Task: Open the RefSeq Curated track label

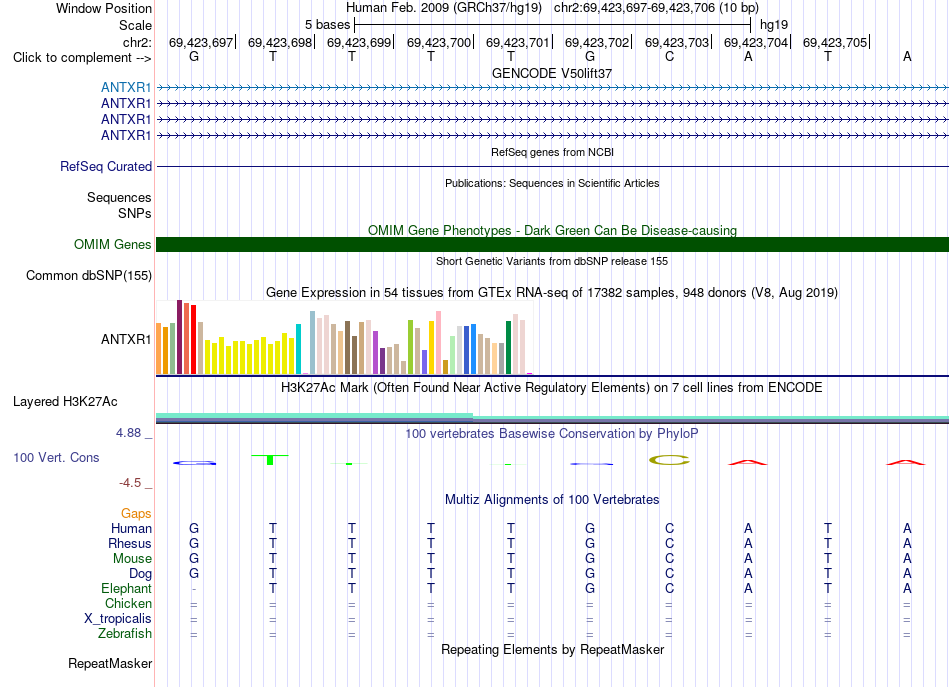Action: (x=105, y=166)
